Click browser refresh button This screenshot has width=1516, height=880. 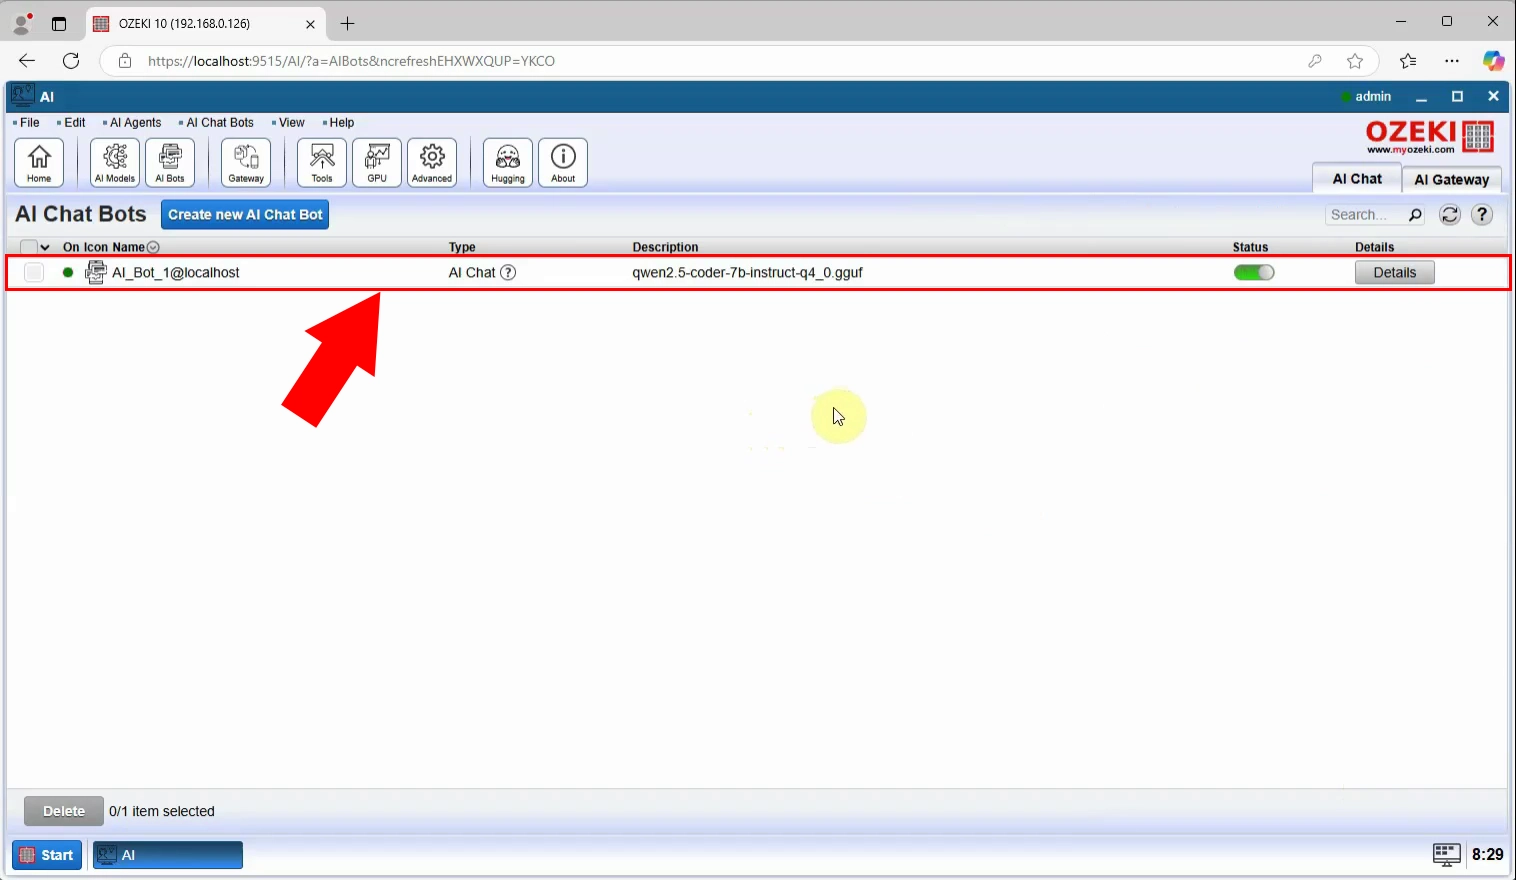click(x=71, y=61)
